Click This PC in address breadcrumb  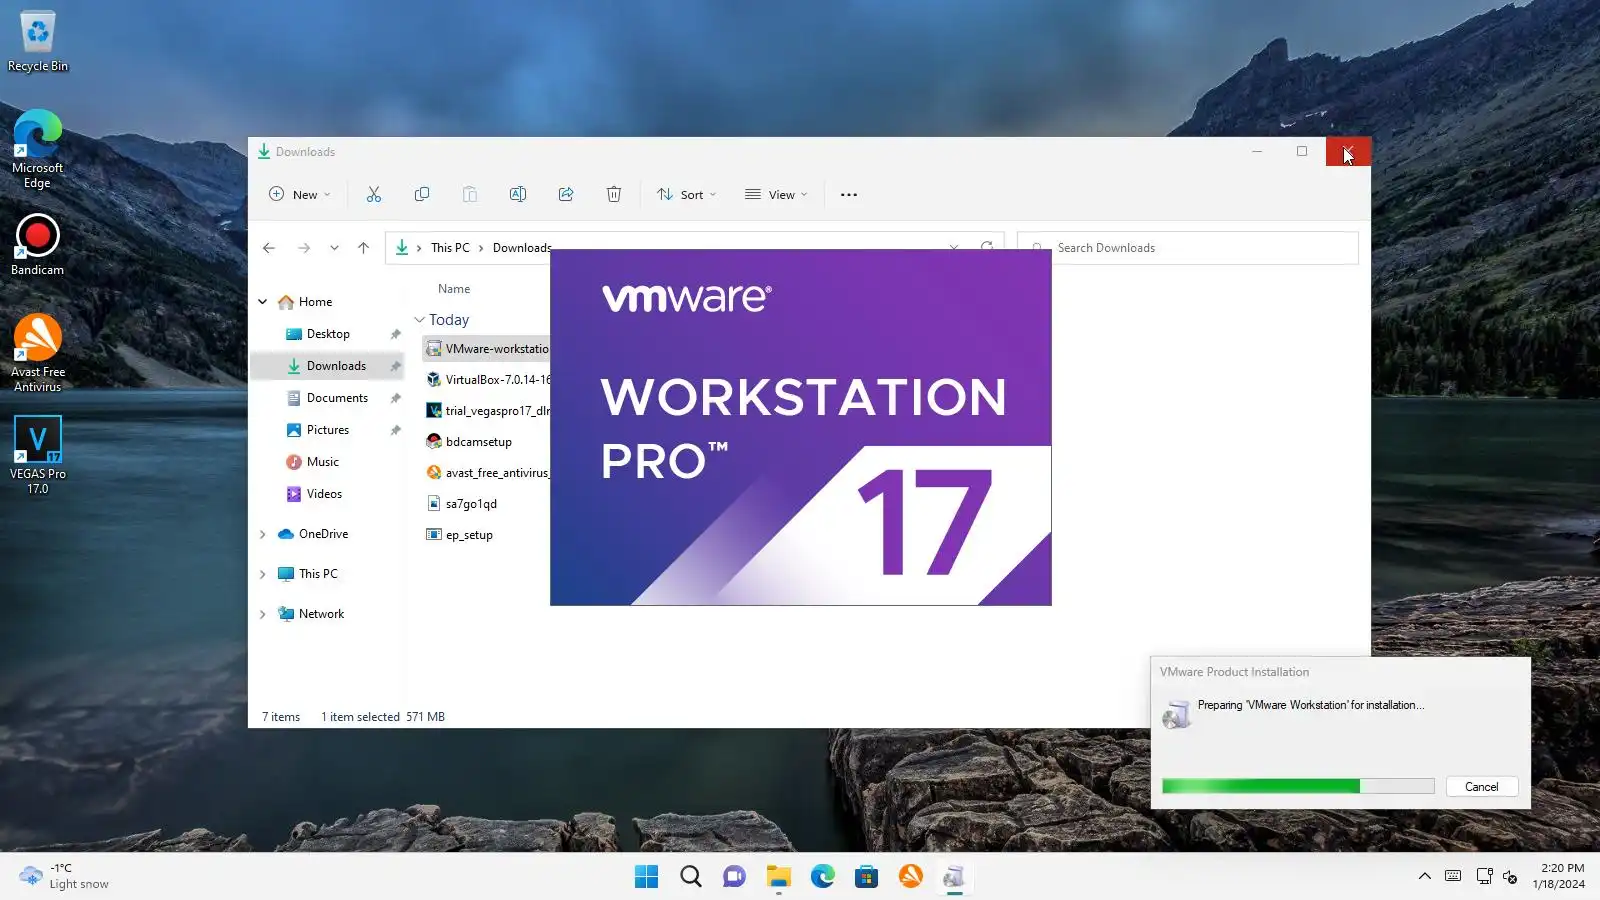click(450, 248)
